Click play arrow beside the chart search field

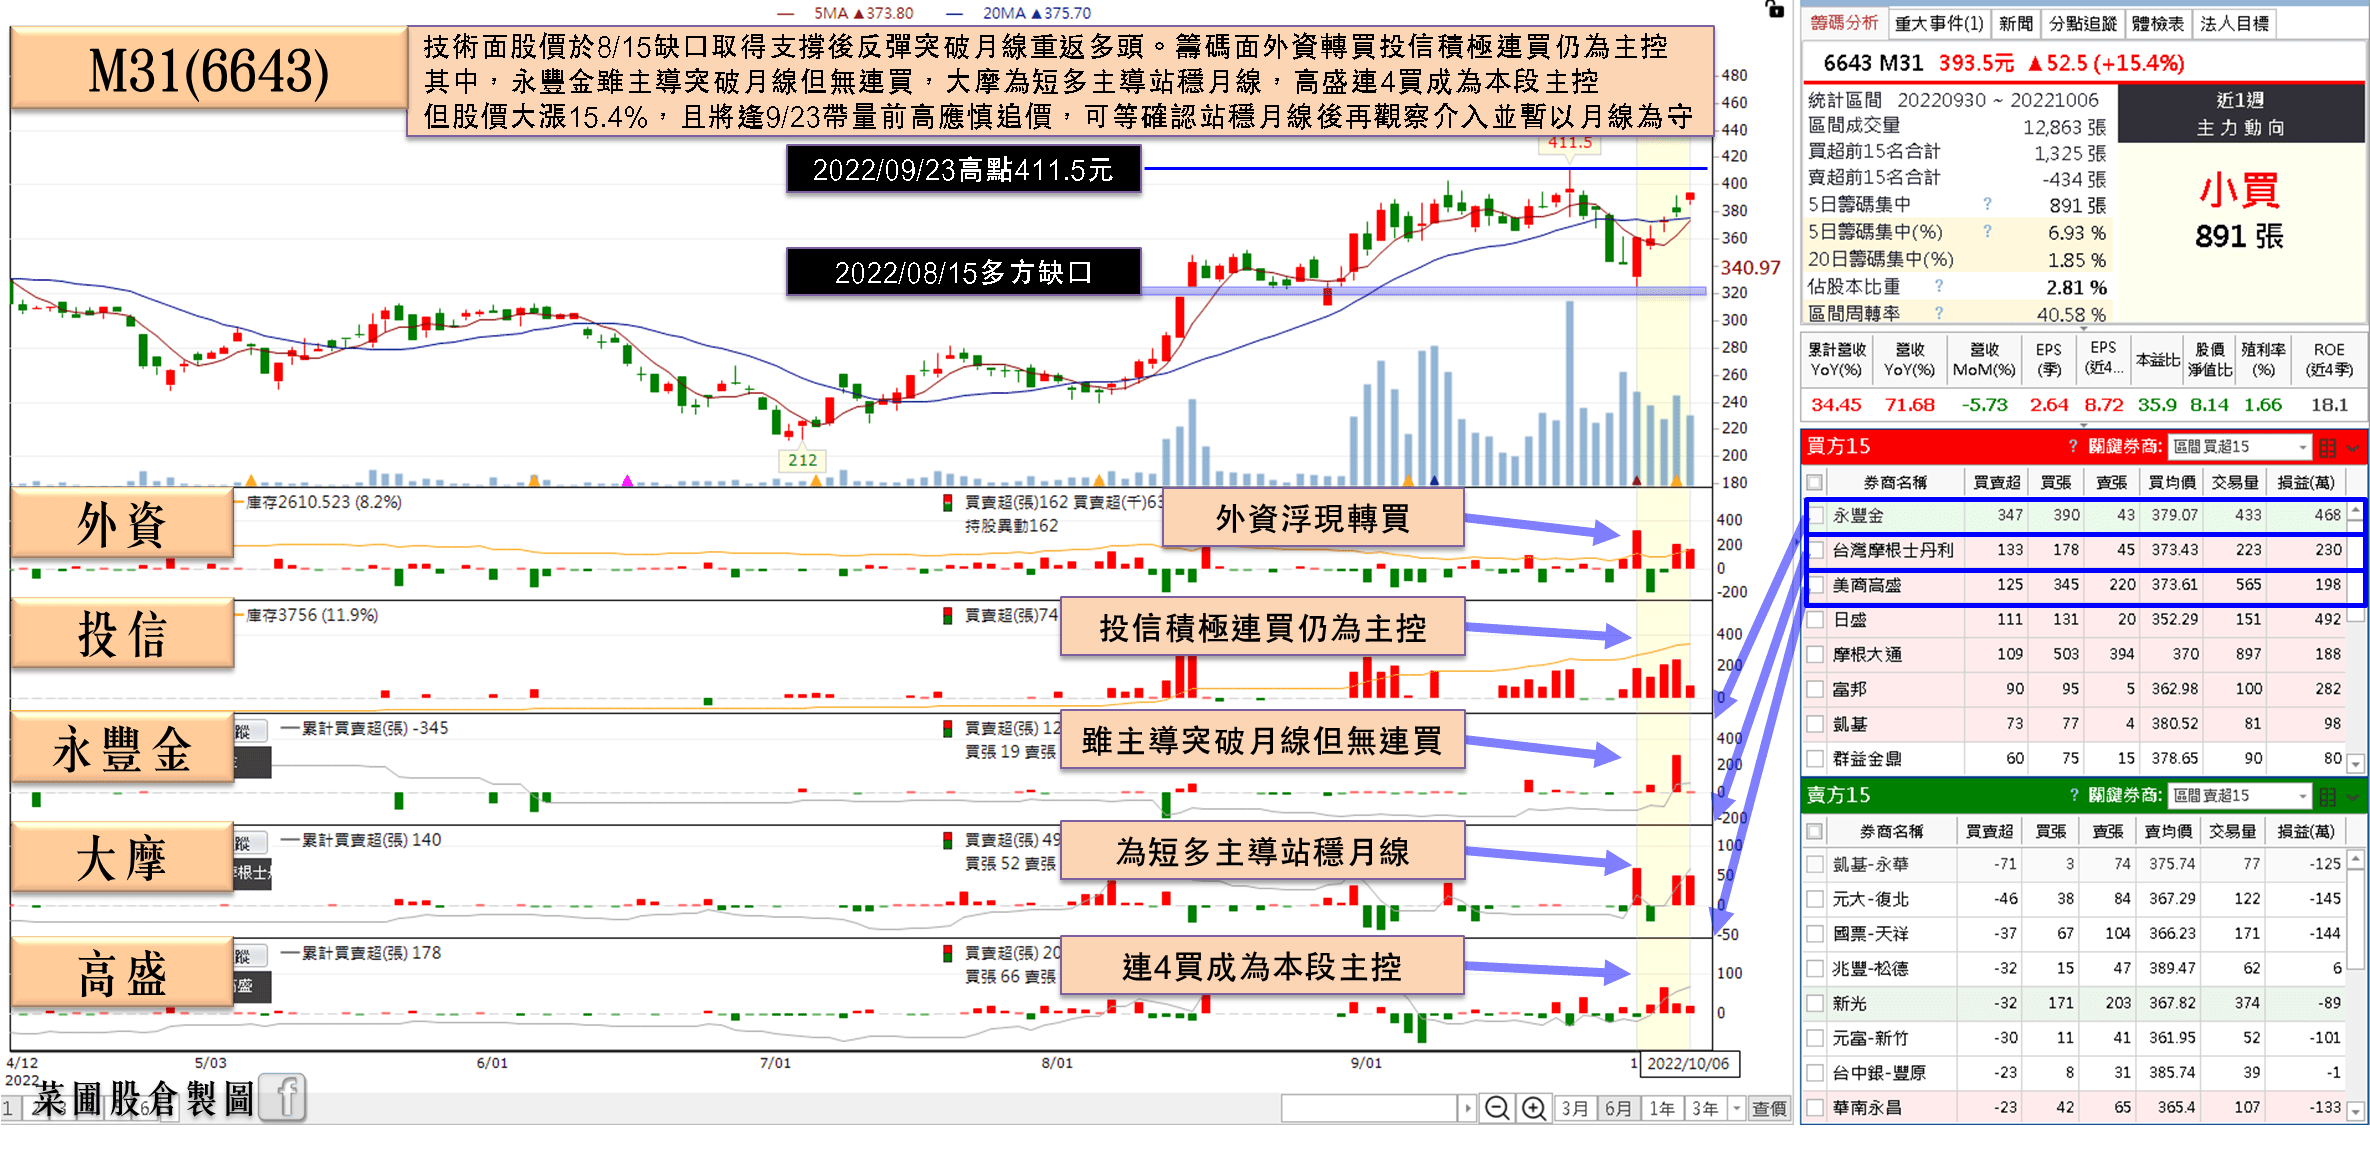point(1467,1108)
